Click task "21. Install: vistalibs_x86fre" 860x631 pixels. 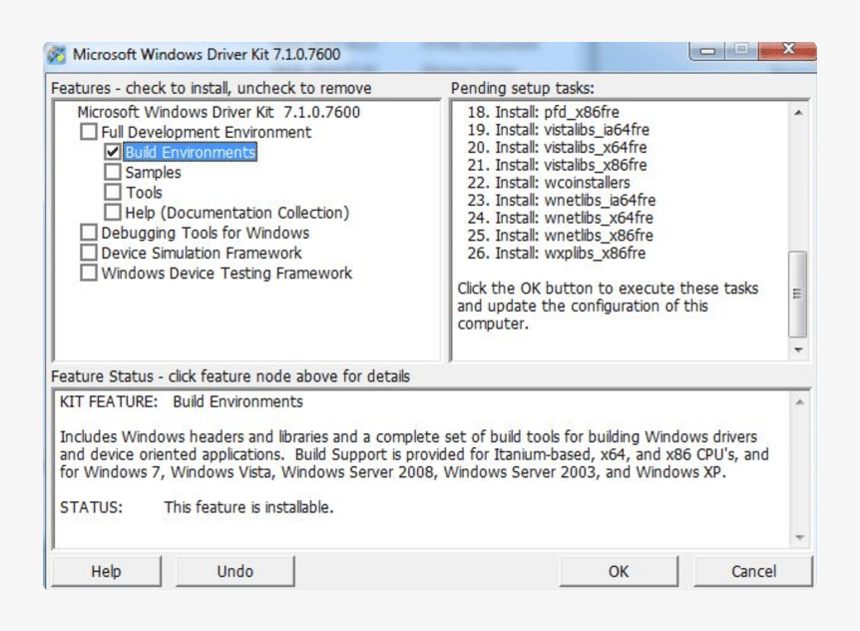pyautogui.click(x=557, y=165)
